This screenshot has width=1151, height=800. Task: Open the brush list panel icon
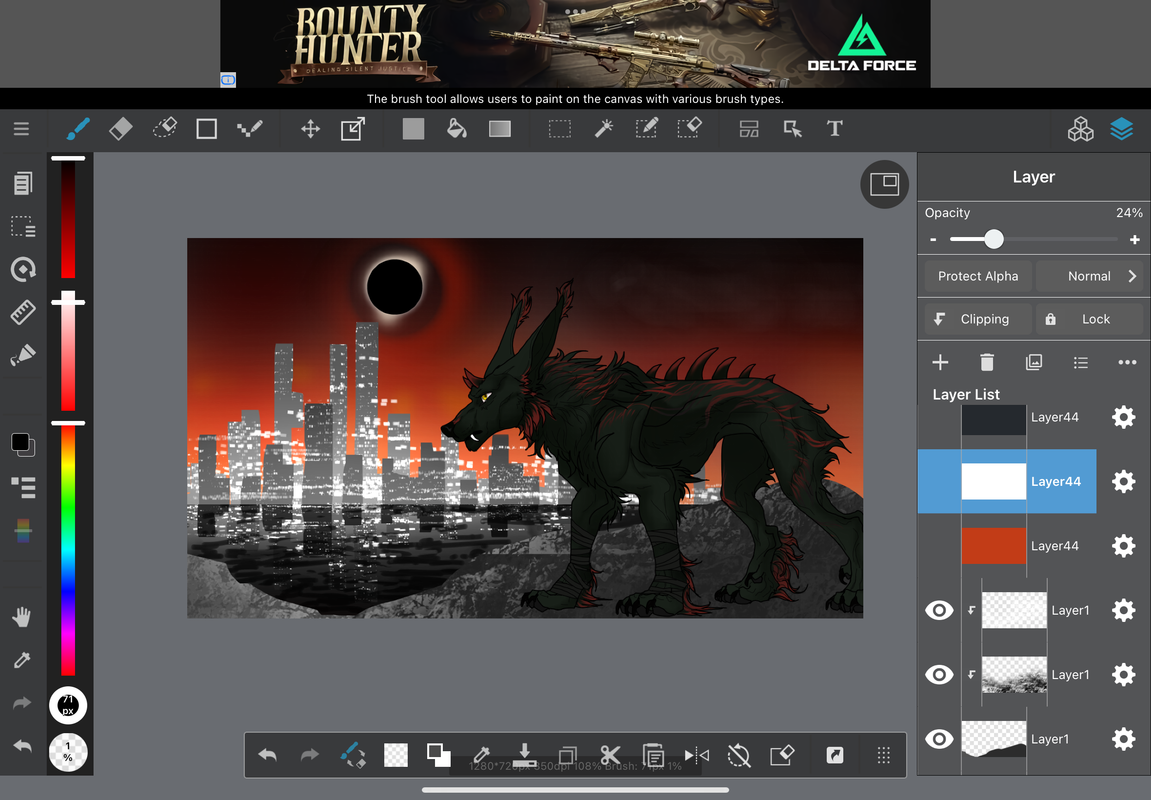(x=23, y=487)
